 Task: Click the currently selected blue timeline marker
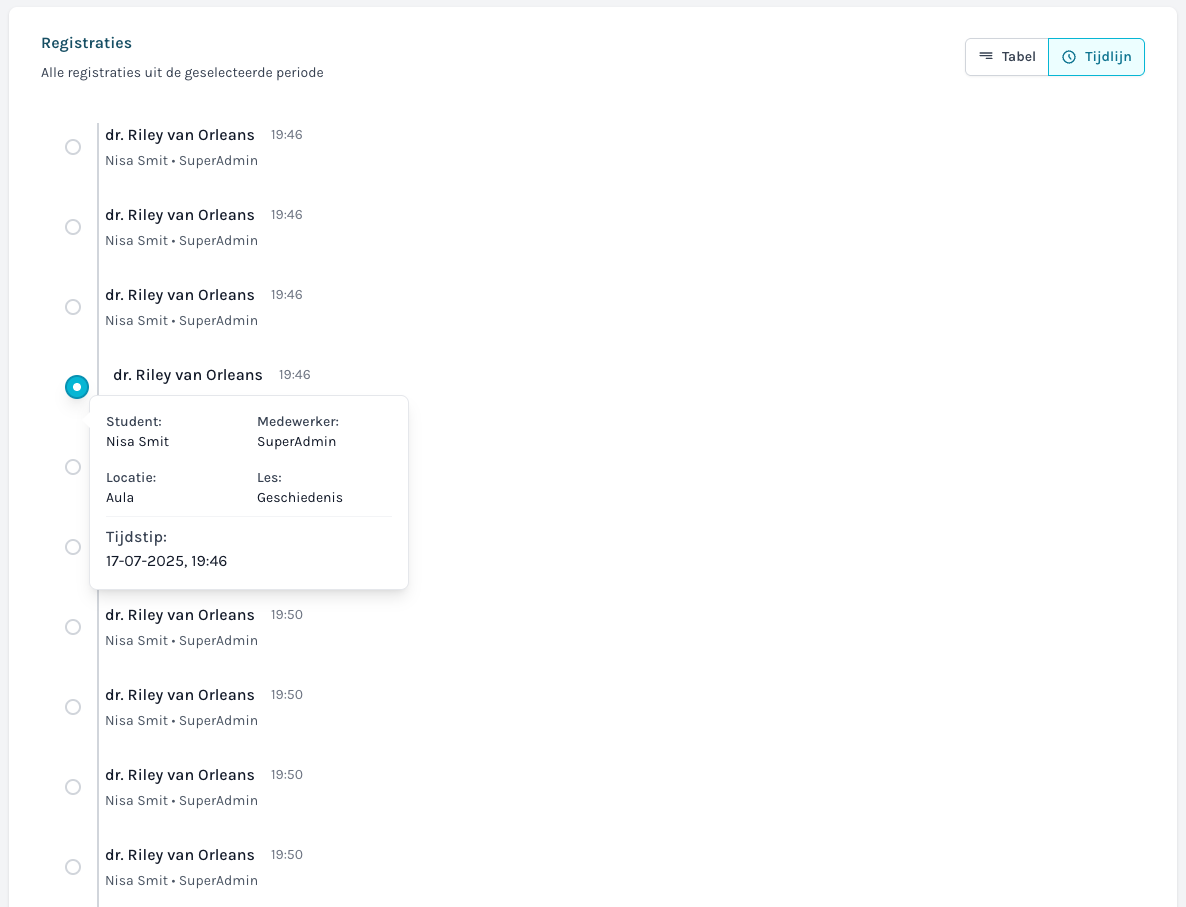[x=77, y=386]
